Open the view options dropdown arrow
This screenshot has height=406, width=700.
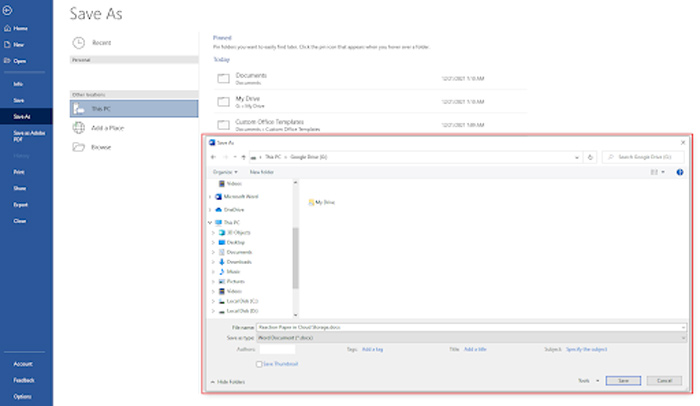tap(663, 172)
